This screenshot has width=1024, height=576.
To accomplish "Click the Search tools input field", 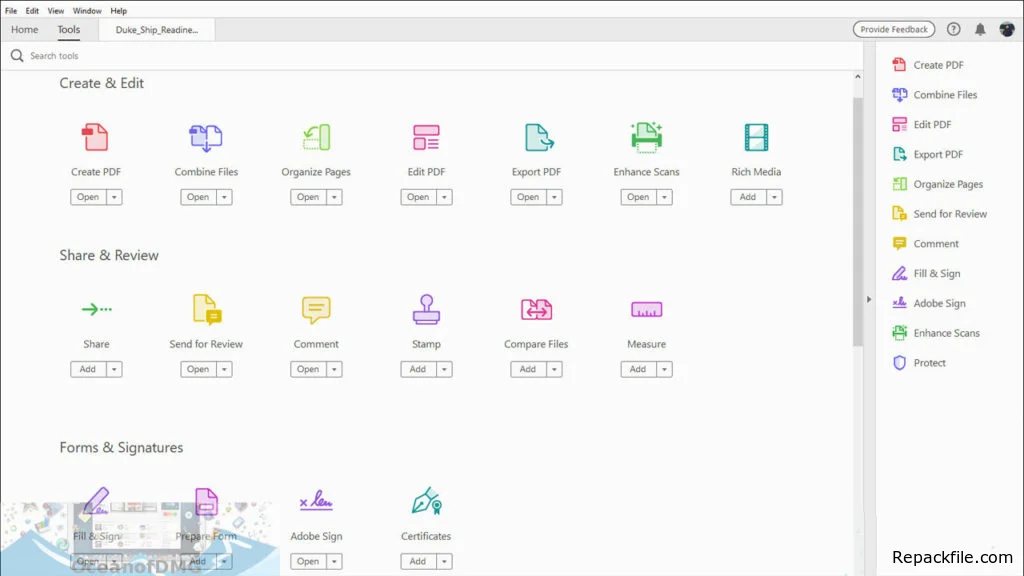I will pyautogui.click(x=431, y=56).
